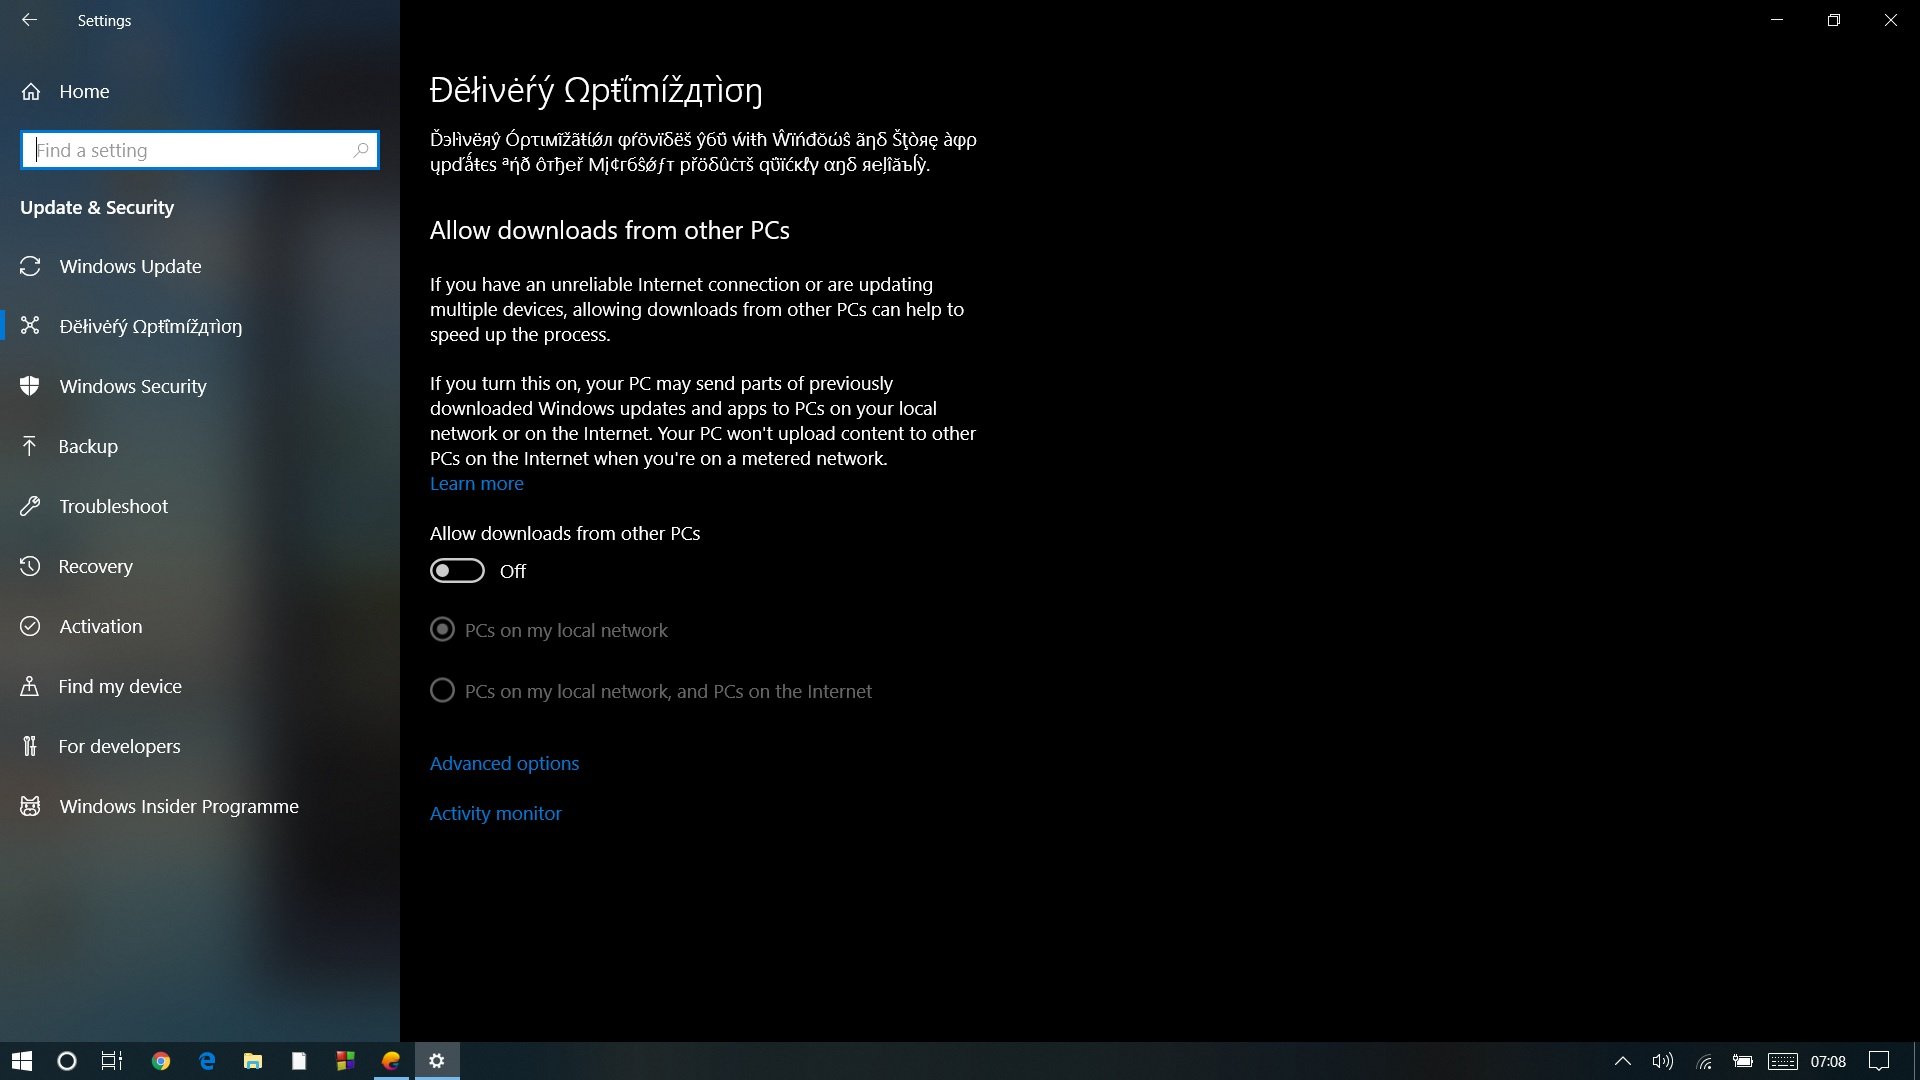Click the Windows Update sync icon
This screenshot has width=1920, height=1080.
tap(30, 266)
